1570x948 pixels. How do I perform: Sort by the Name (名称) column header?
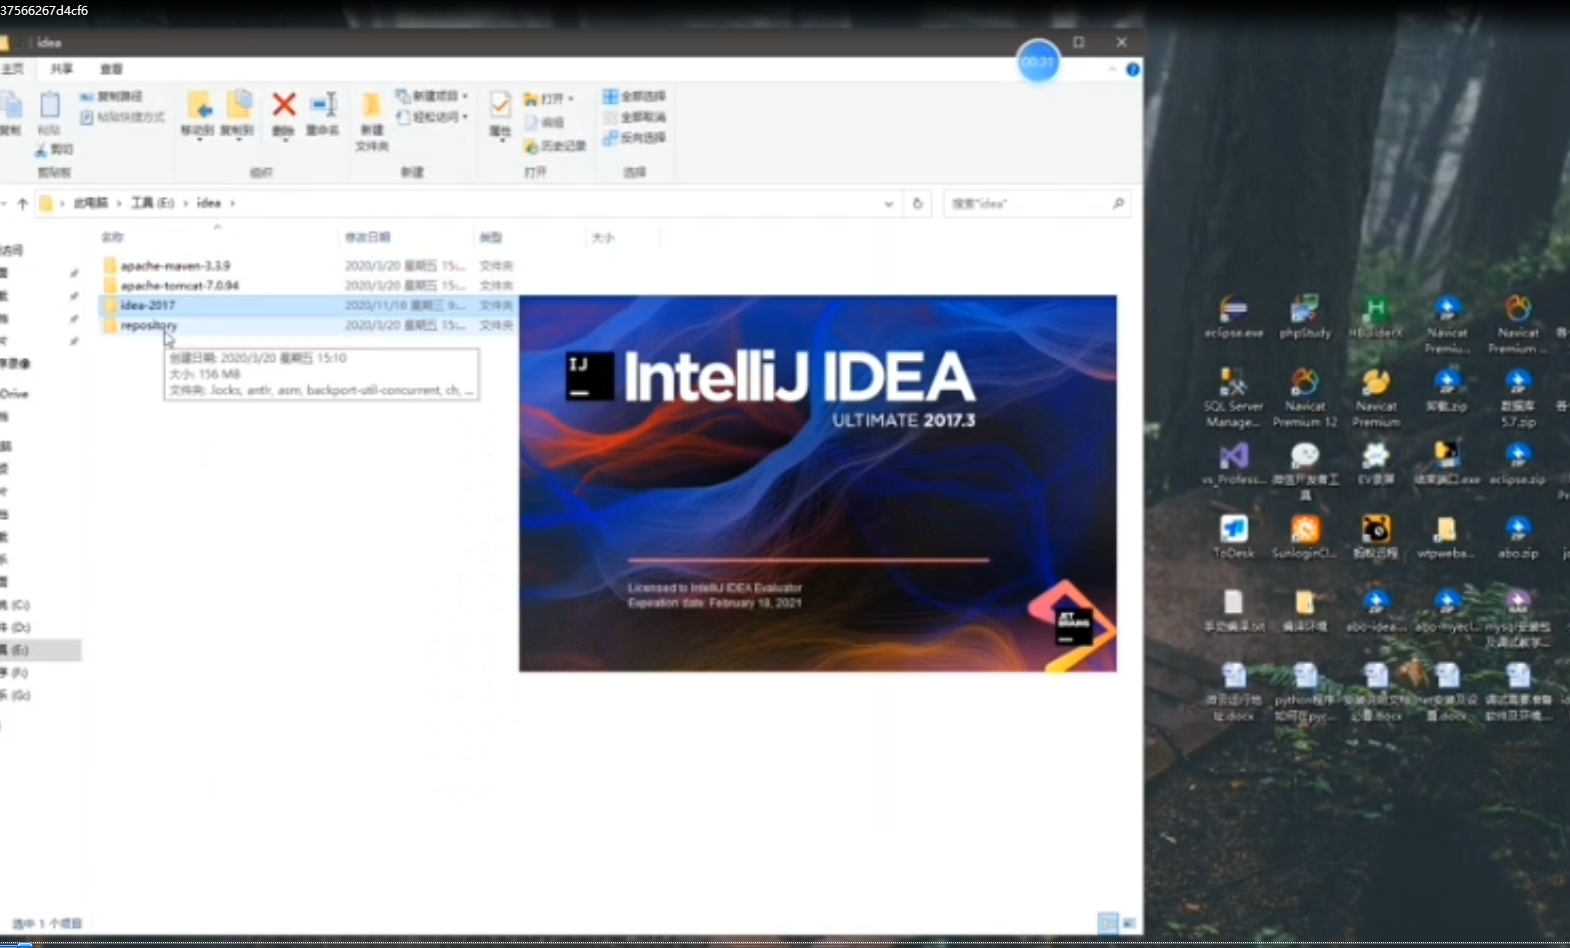112,238
